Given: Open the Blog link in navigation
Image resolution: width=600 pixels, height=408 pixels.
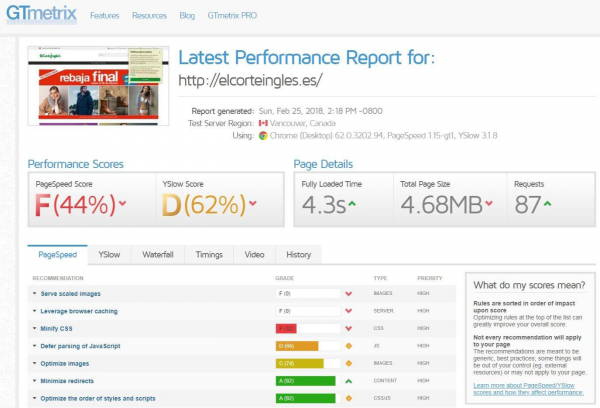Looking at the screenshot, I should coord(187,16).
